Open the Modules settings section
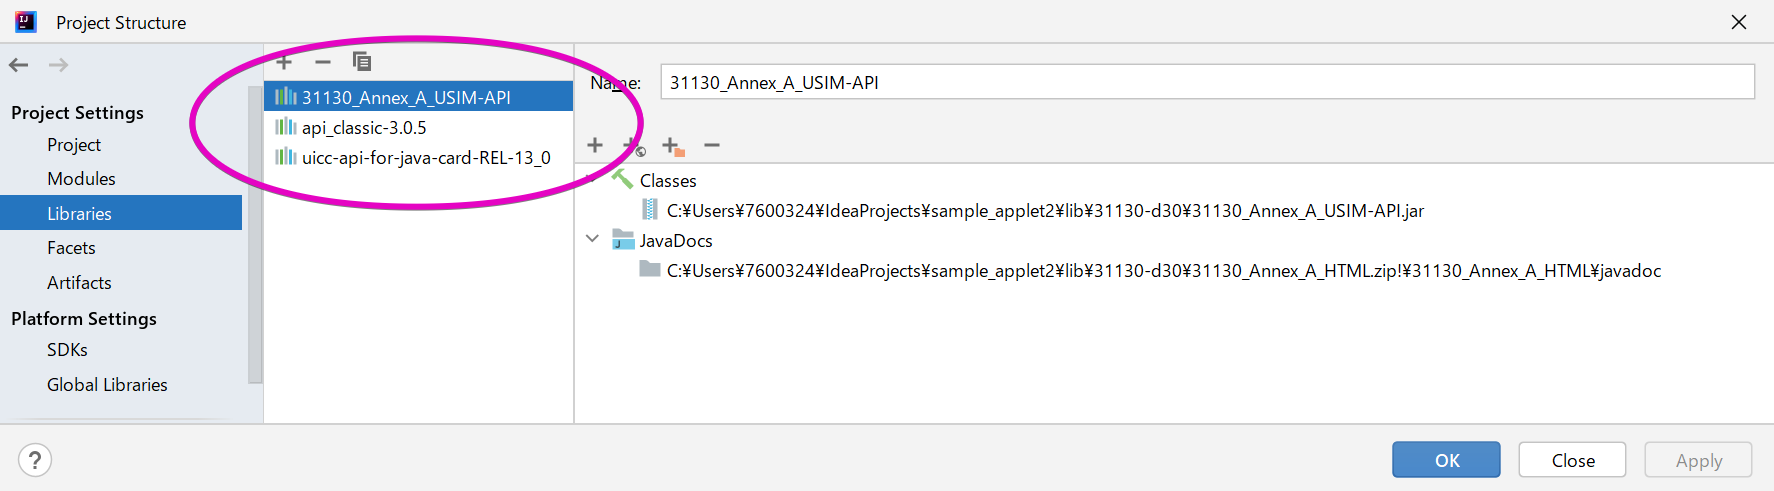Viewport: 1774px width, 491px height. click(x=81, y=179)
